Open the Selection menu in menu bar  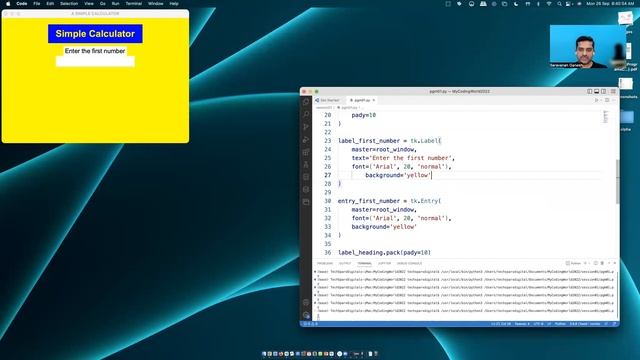69,4
